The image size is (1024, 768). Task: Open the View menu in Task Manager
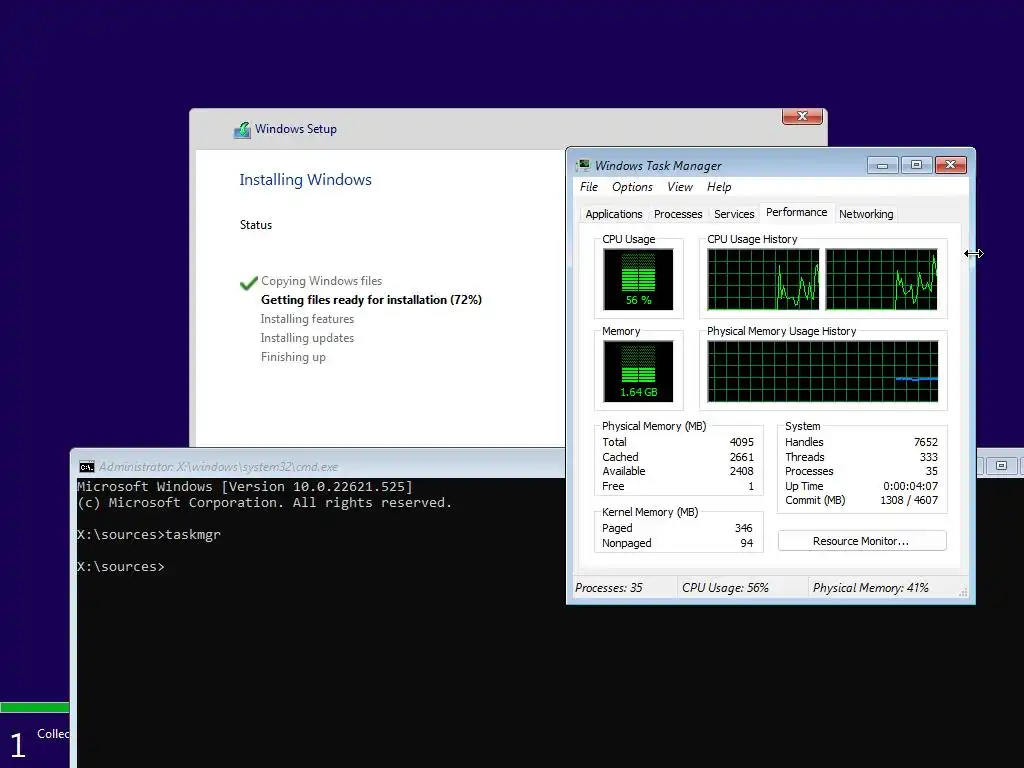679,187
